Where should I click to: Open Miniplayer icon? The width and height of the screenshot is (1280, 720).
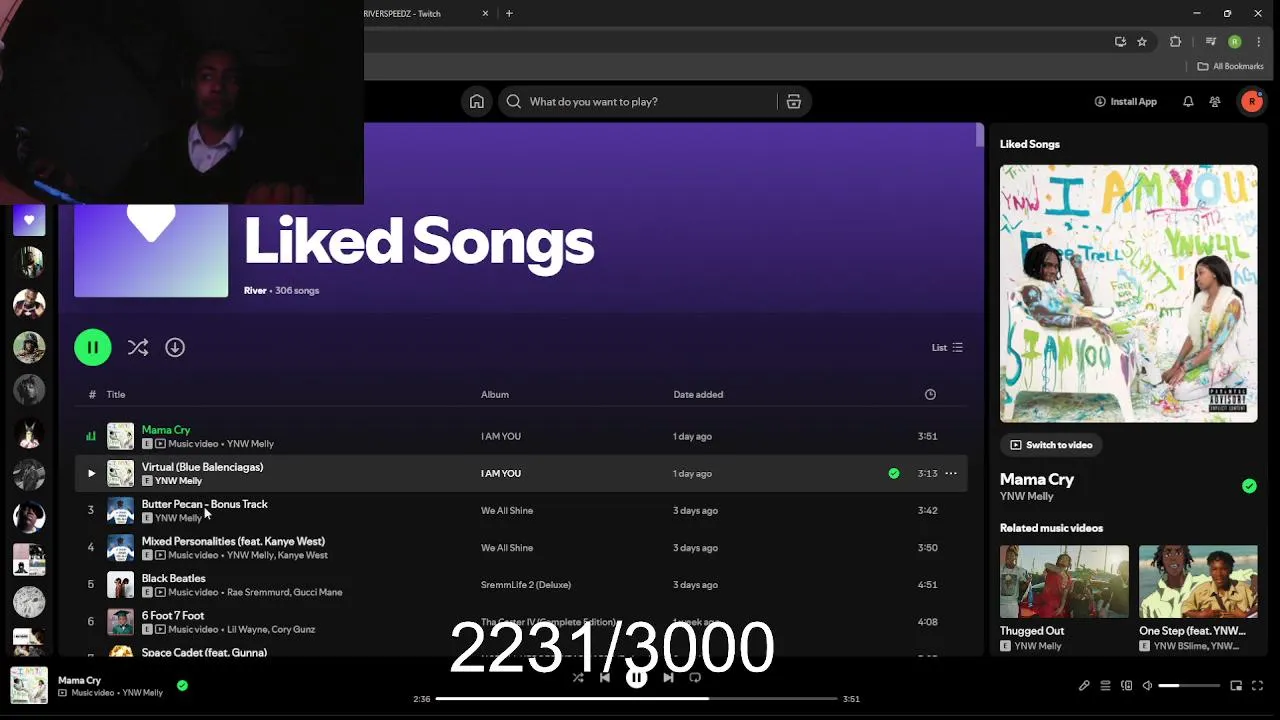1236,685
